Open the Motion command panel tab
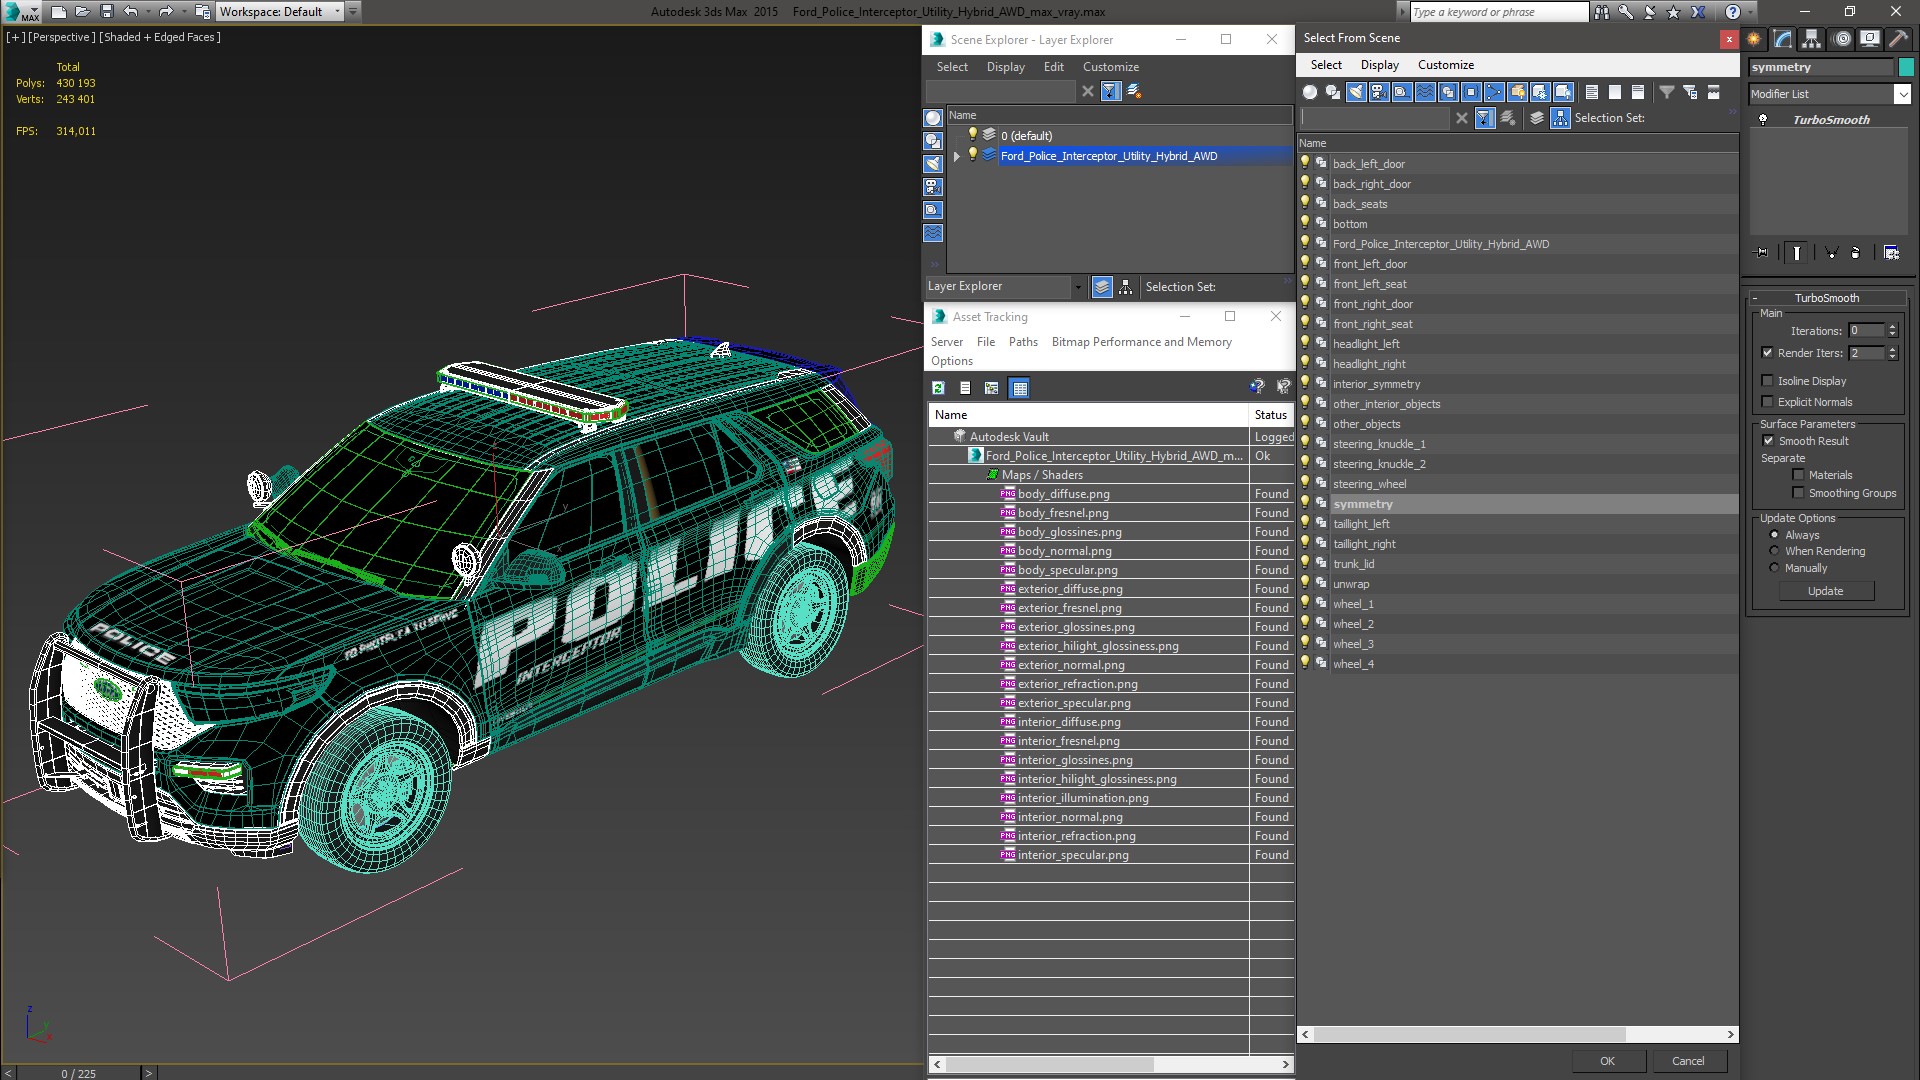 pyautogui.click(x=1842, y=39)
